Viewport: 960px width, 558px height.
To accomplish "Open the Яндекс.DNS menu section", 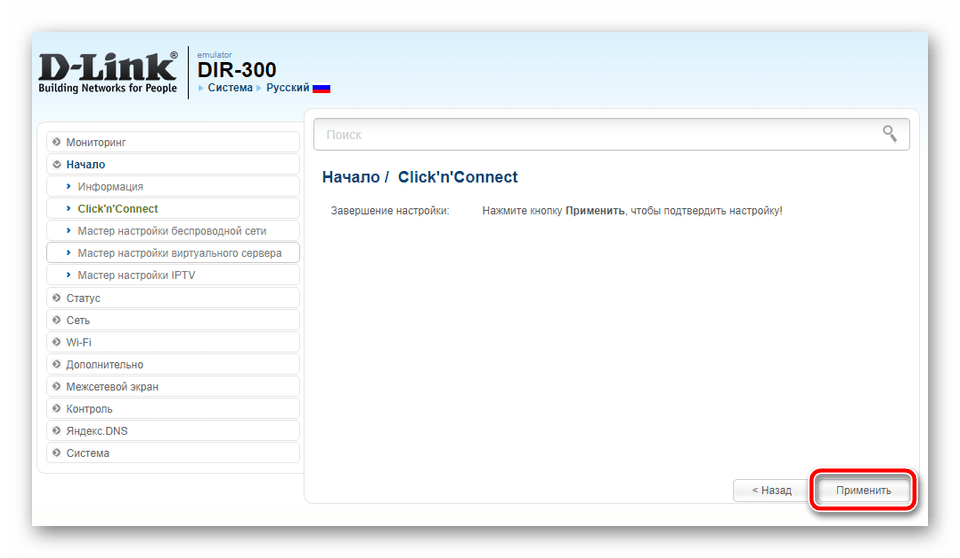I will tap(173, 431).
